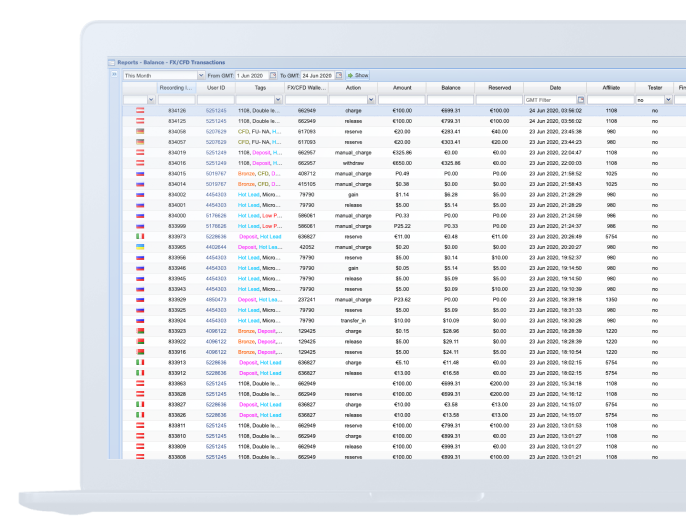Click the flag icon in row 834019

coord(140,152)
